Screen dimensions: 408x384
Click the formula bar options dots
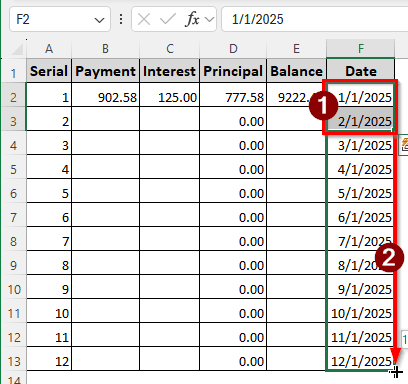click(121, 19)
